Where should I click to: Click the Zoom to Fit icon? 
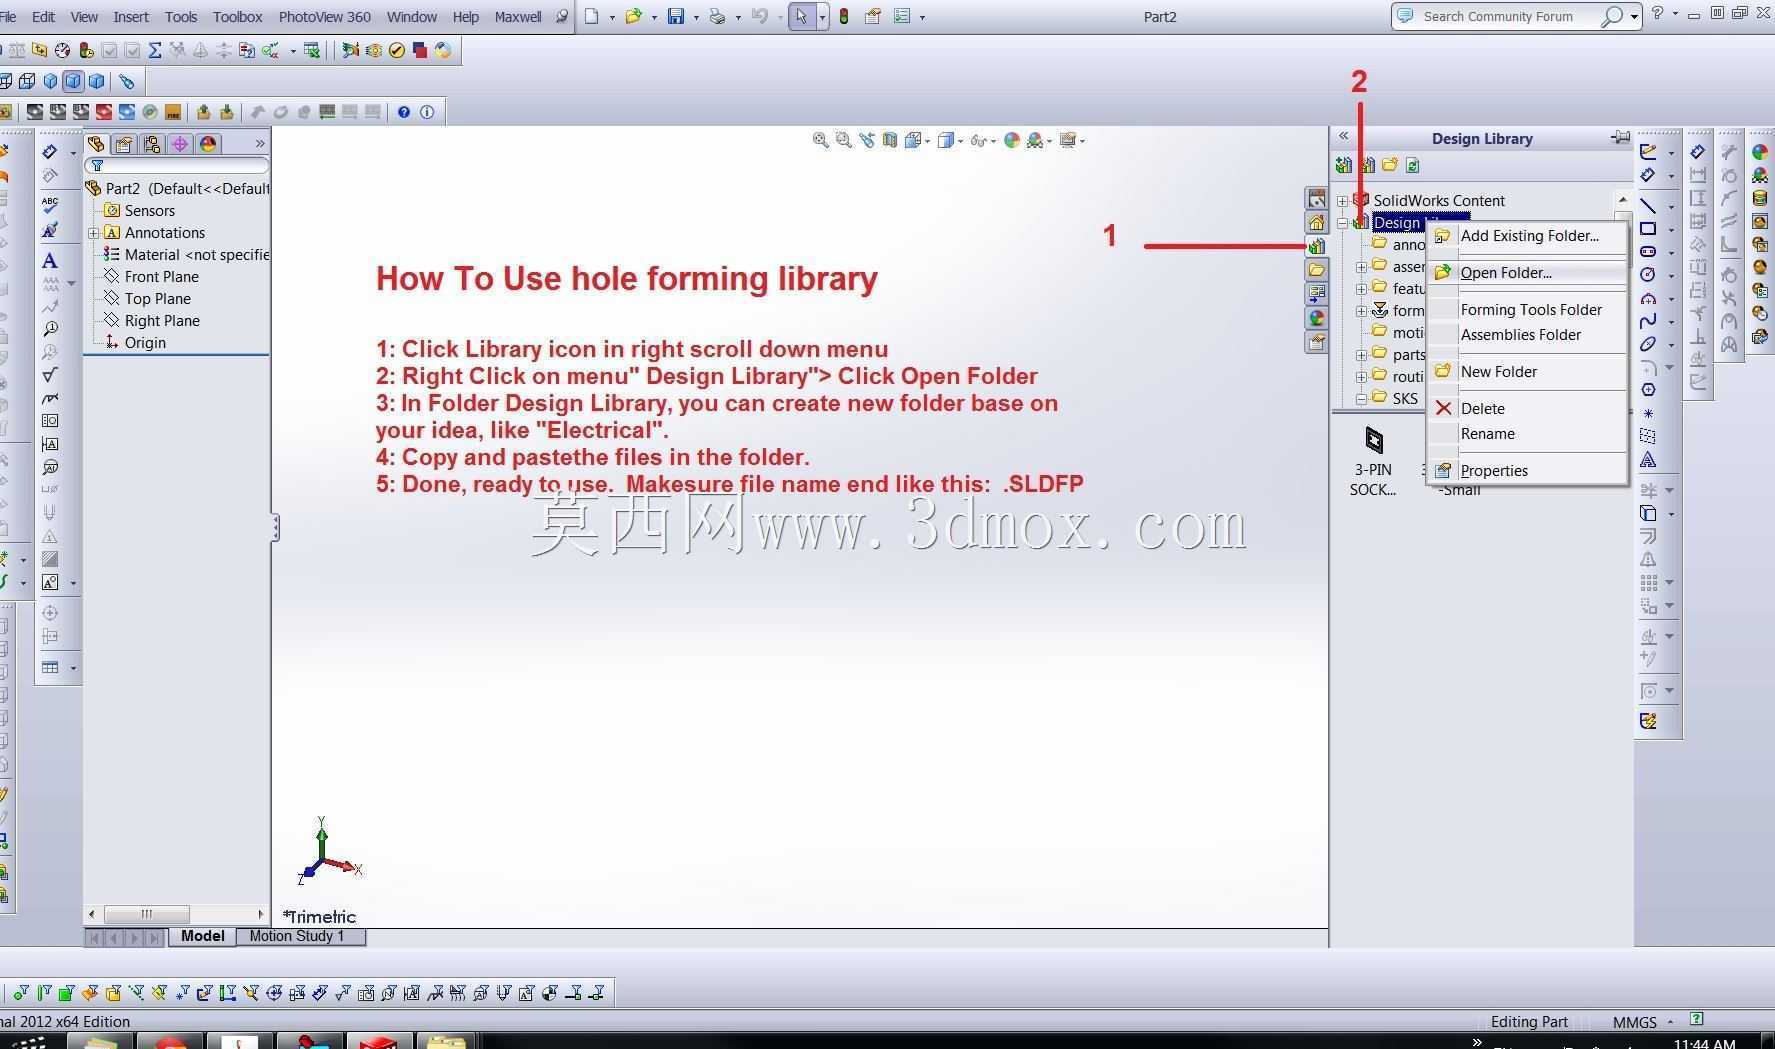click(x=821, y=140)
